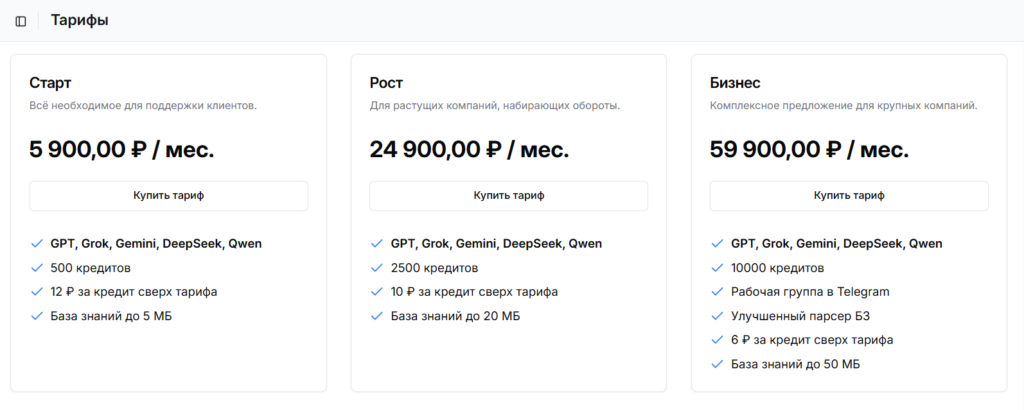Viewport: 1024px width, 410px height.
Task: Click the AI models list in Бизнес card
Action: [x=837, y=244]
